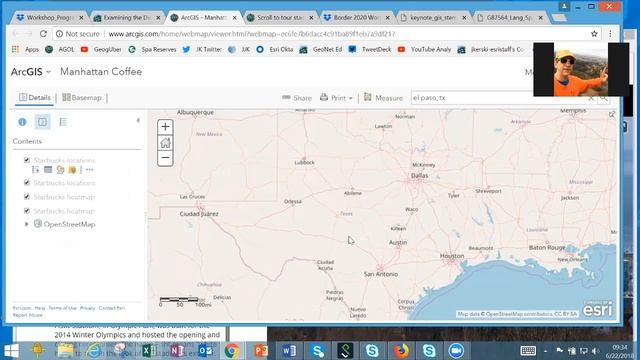Uncheck Starbucks locations layer with tool icons beneath
Image resolution: width=640 pixels, height=360 pixels.
tap(27, 160)
